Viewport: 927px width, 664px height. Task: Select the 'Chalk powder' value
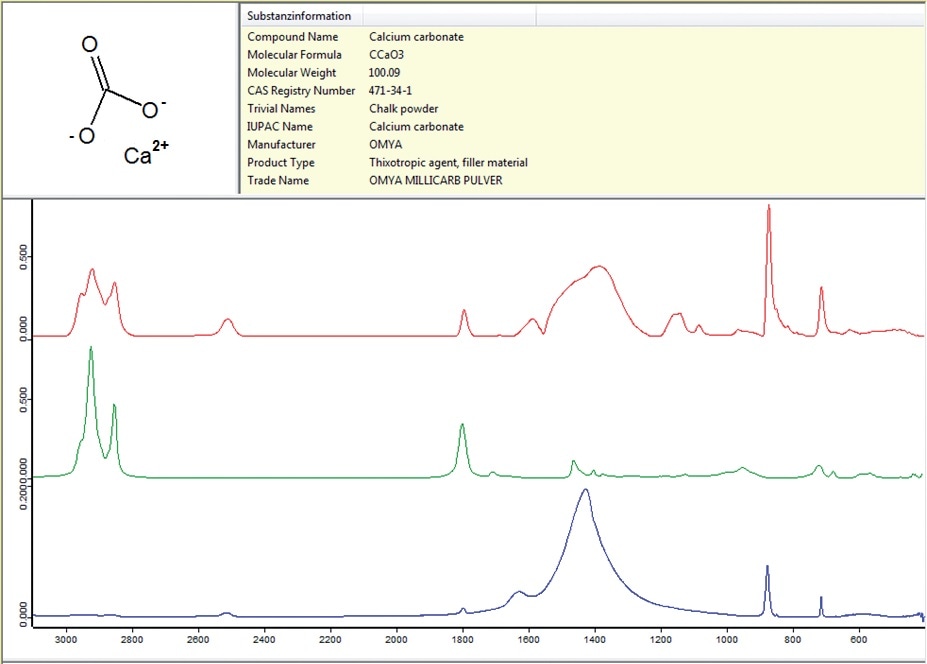point(404,109)
